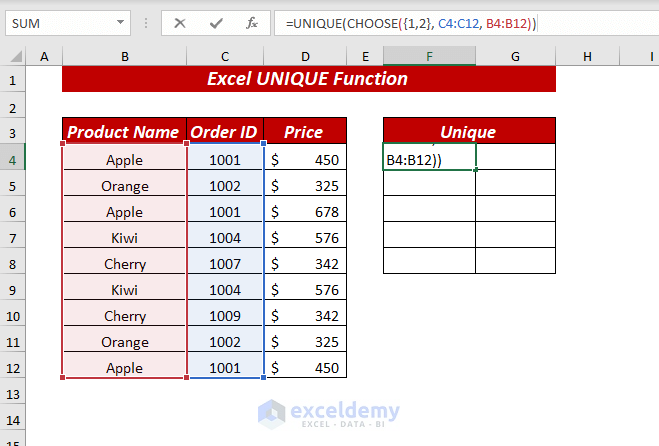Click empty cell F5 in Unique table
This screenshot has height=446, width=659.
pos(429,183)
